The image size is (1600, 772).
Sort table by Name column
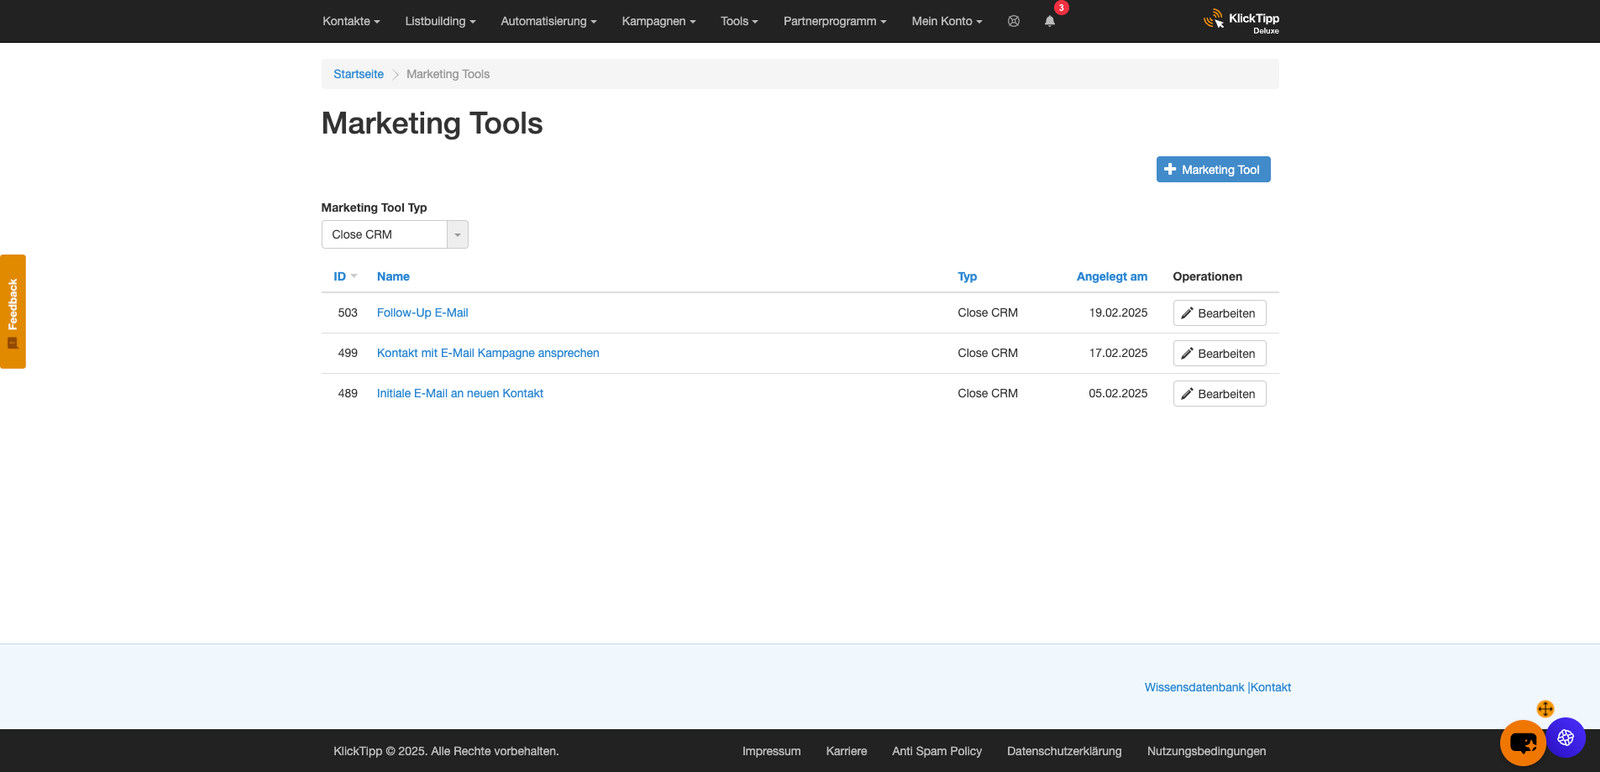point(393,276)
